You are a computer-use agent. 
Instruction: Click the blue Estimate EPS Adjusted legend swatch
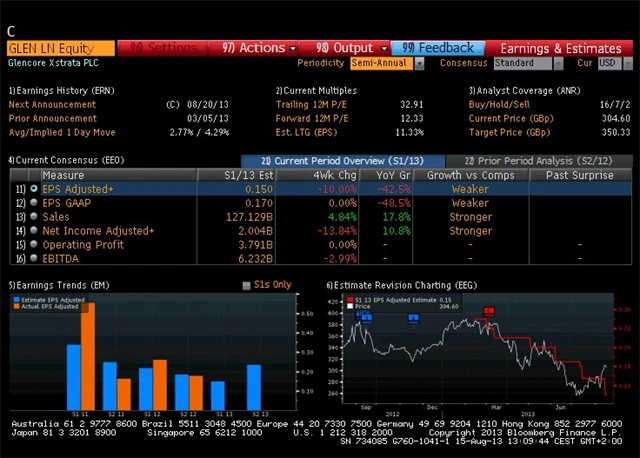16,300
